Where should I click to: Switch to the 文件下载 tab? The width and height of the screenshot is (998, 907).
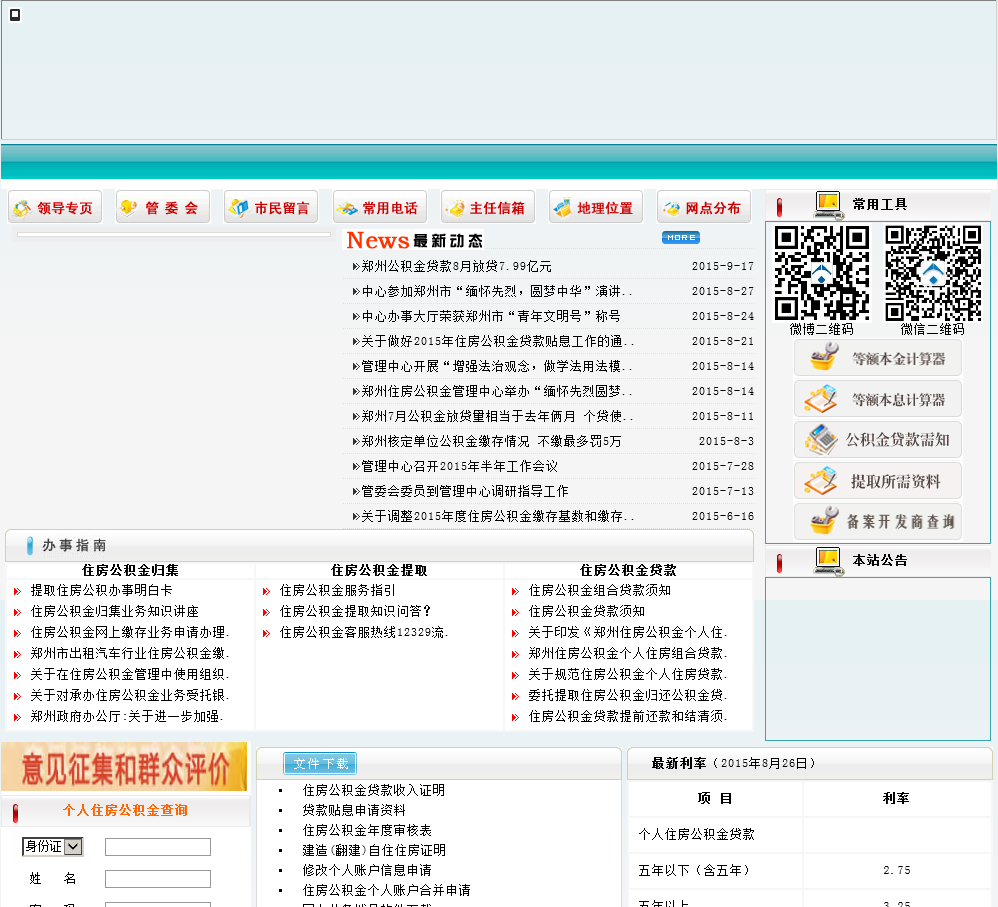pos(320,763)
